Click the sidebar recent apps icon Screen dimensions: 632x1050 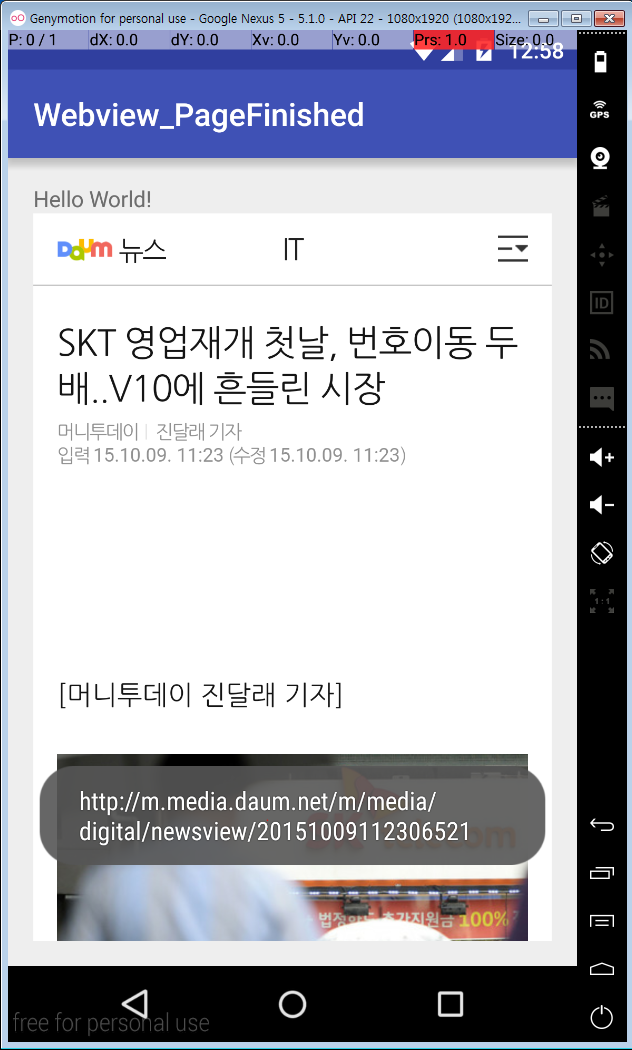tap(601, 873)
